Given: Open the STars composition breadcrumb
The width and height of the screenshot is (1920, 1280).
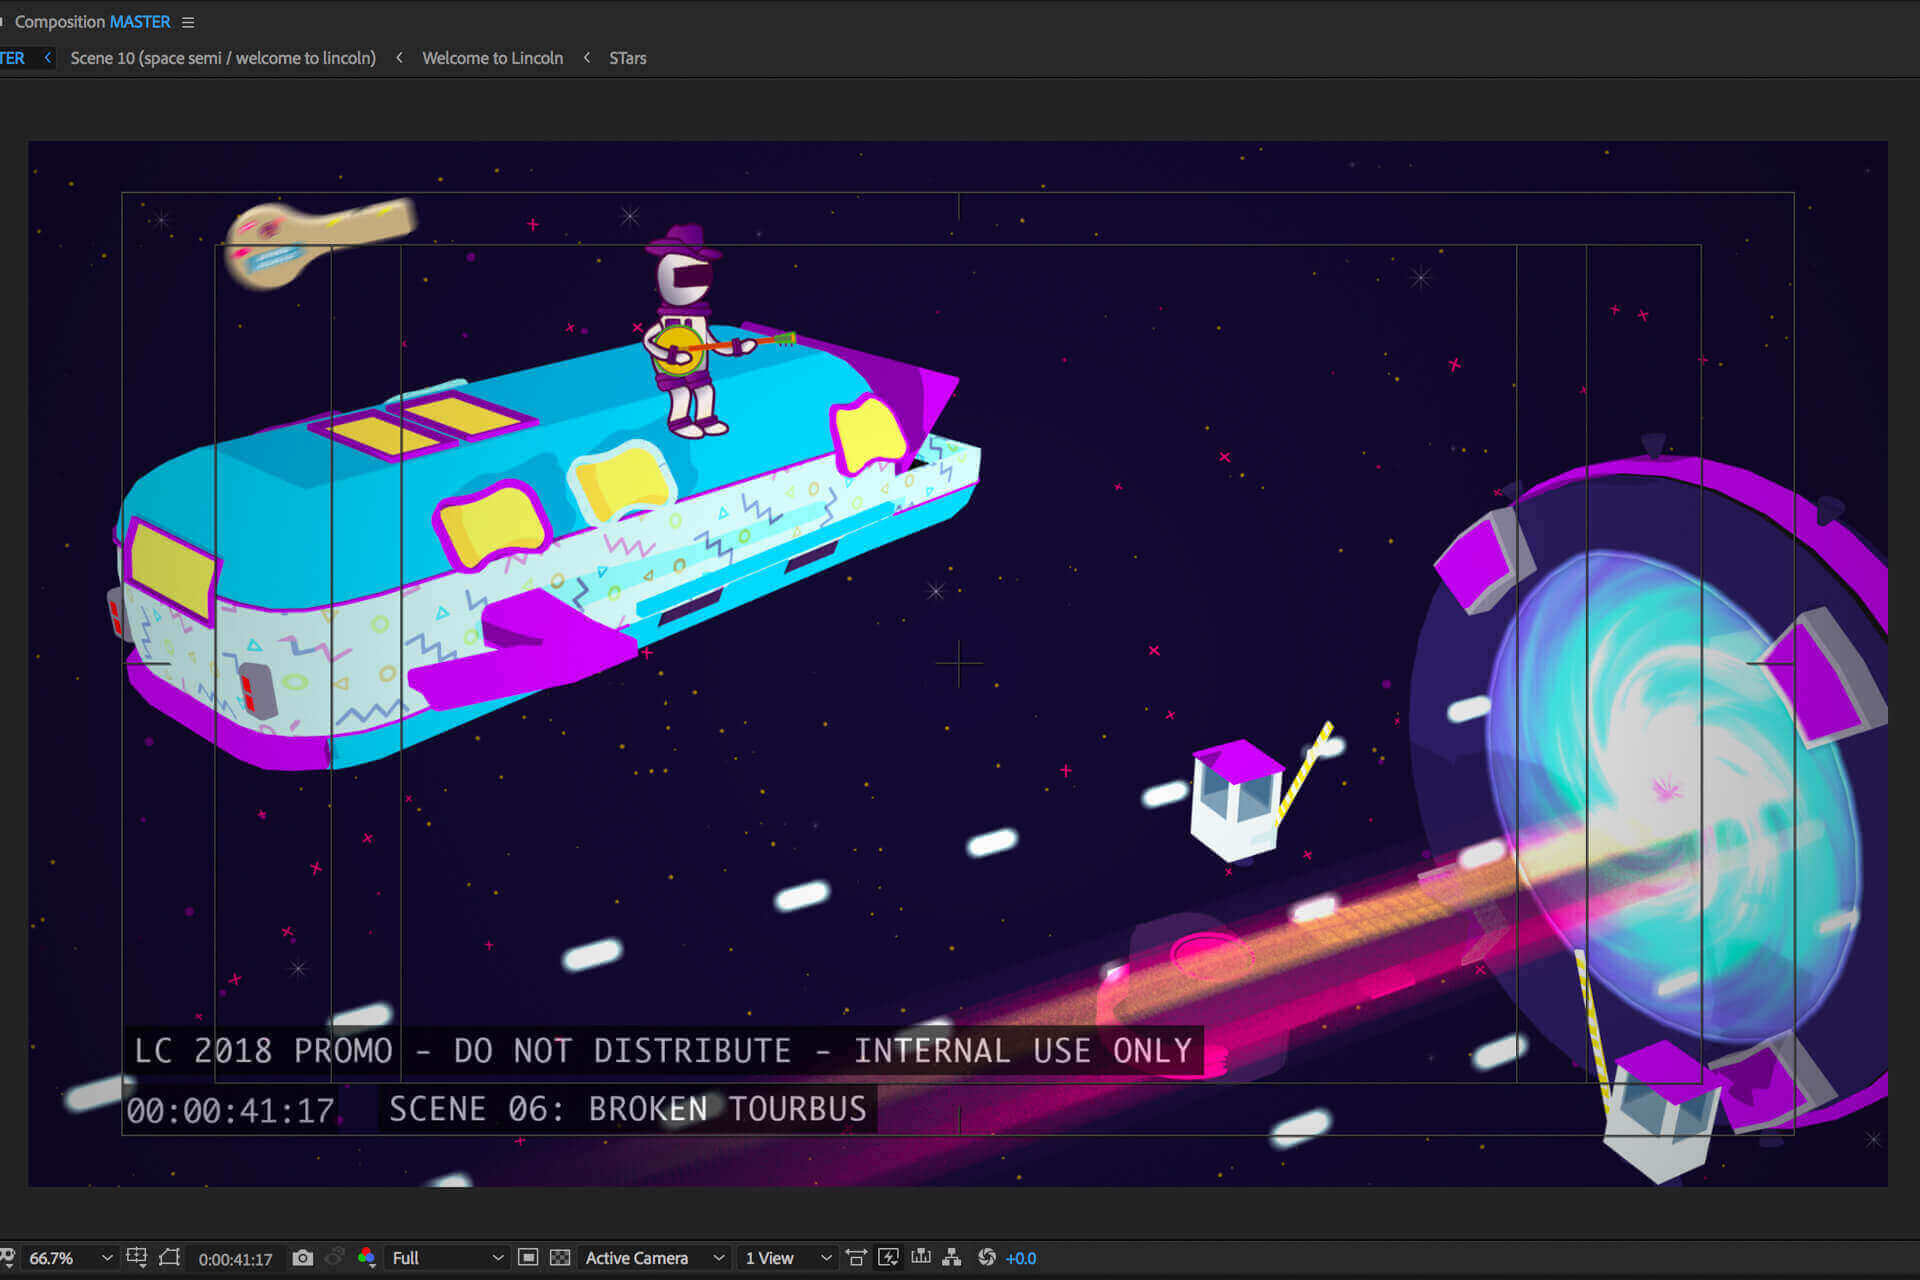Looking at the screenshot, I should coord(628,58).
